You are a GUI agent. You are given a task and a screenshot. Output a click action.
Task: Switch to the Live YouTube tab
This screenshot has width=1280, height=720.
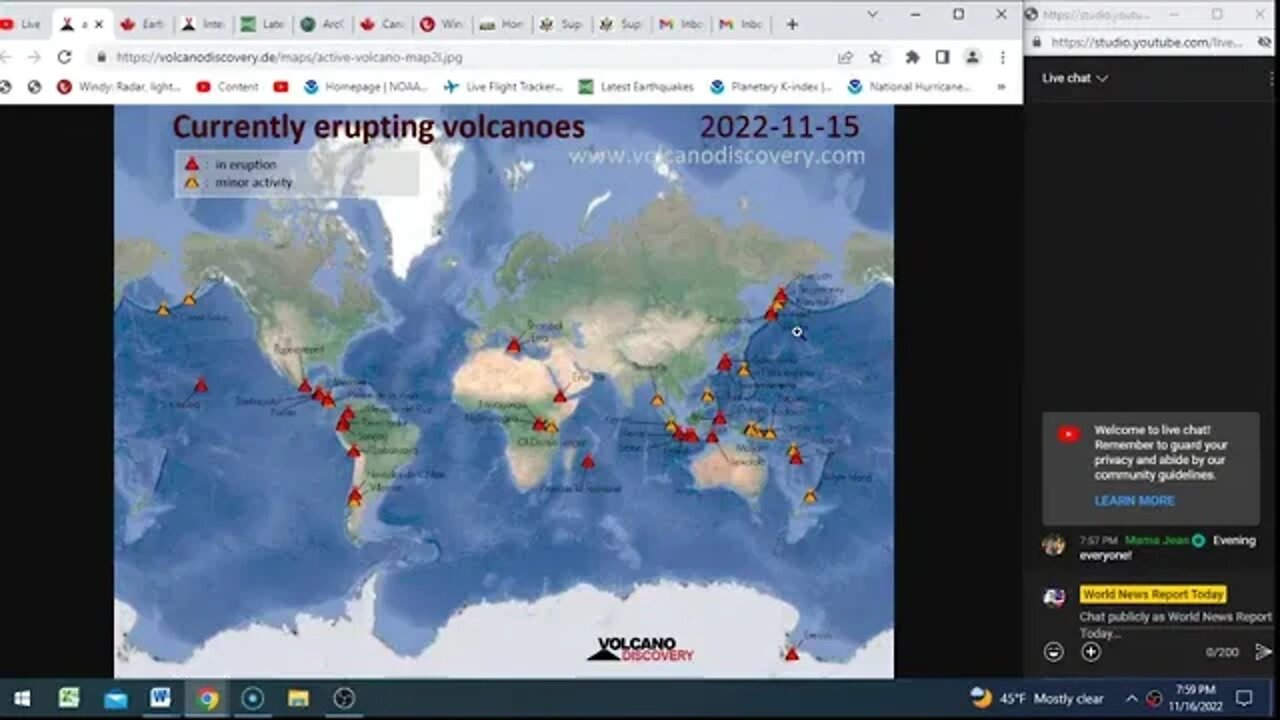(x=22, y=24)
